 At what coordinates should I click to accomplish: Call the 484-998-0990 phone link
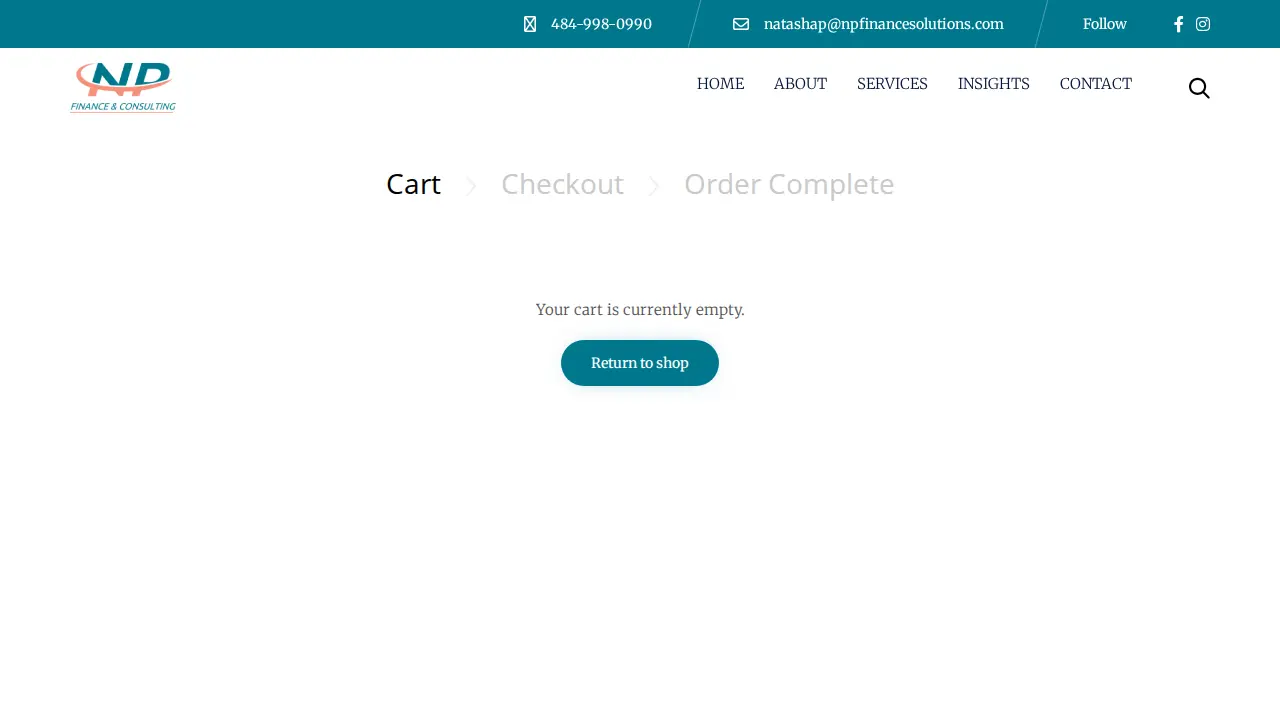pyautogui.click(x=601, y=24)
